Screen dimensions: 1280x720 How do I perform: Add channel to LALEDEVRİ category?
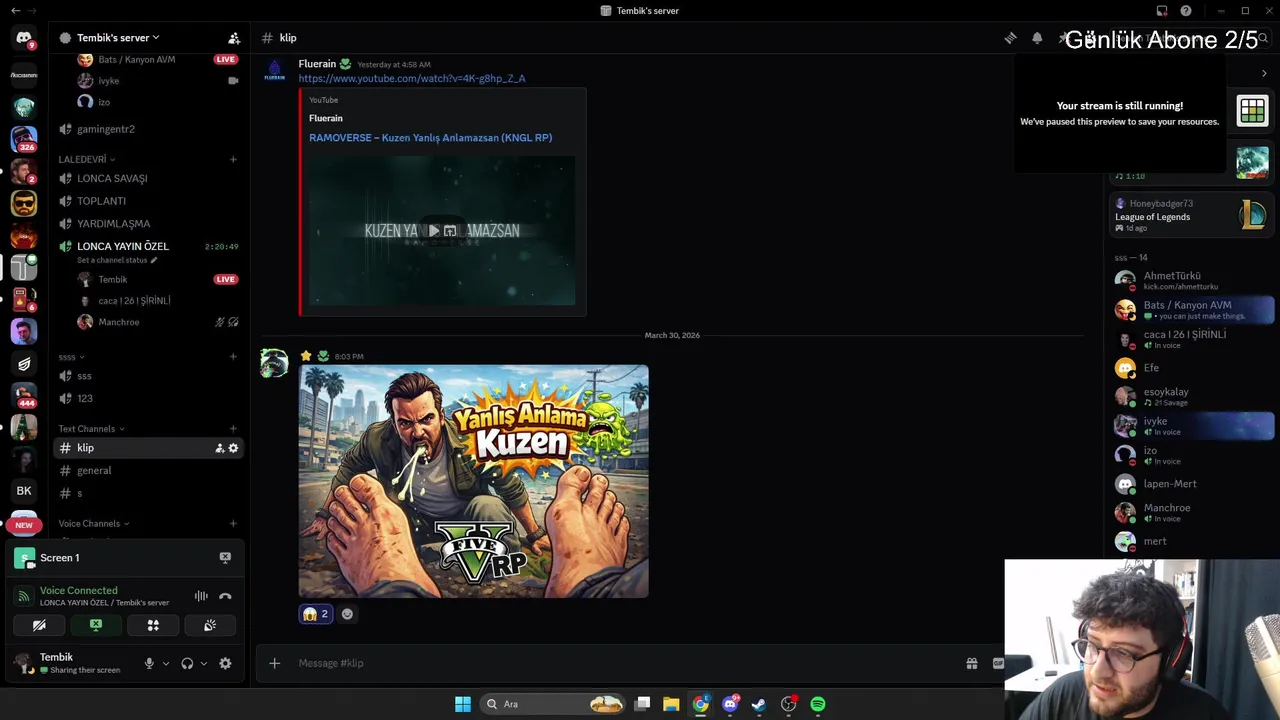tap(233, 159)
